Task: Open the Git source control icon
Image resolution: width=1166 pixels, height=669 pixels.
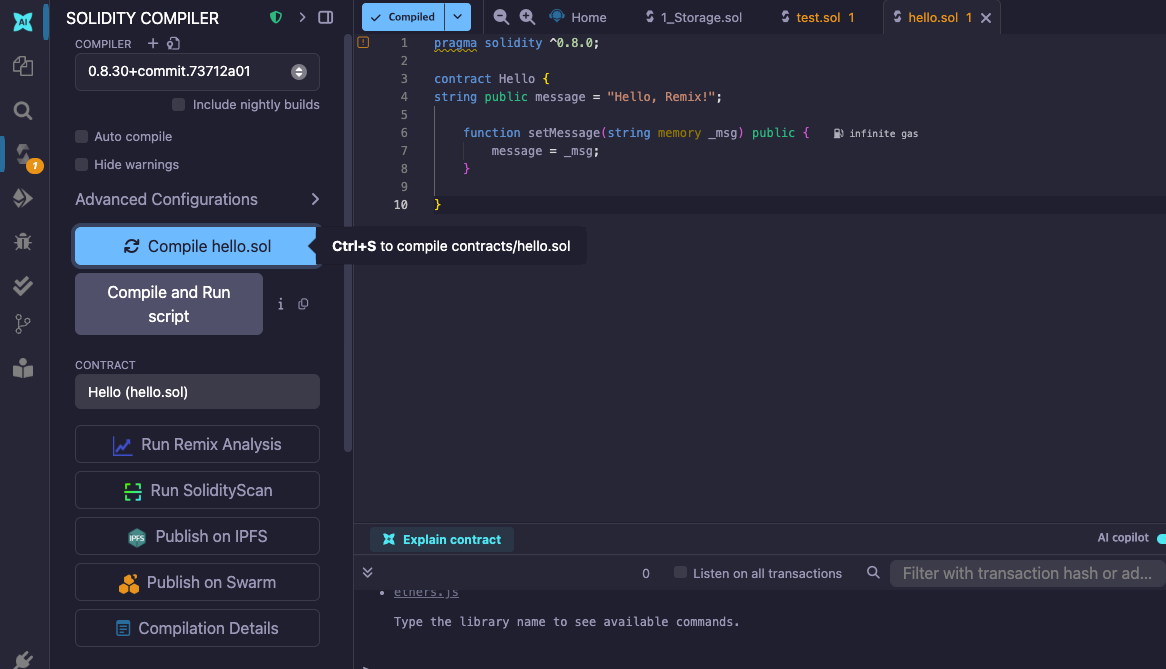Action: 22,324
